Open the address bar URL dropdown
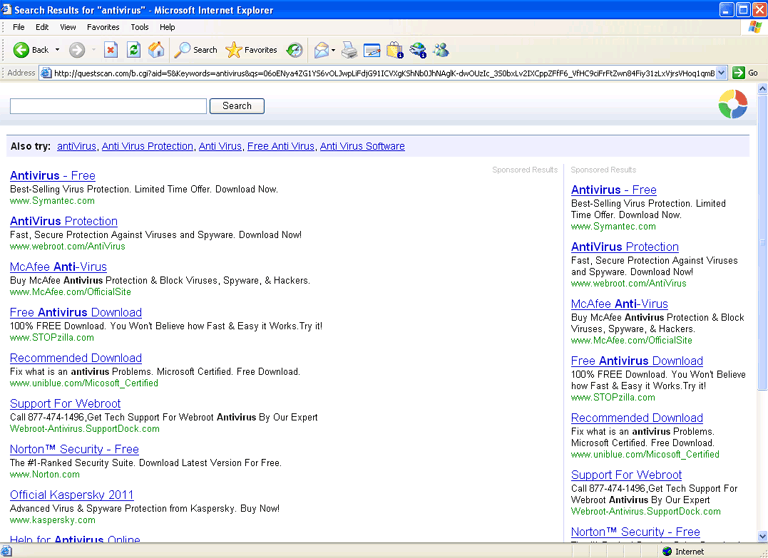Viewport: 768px width, 558px height. (722, 73)
